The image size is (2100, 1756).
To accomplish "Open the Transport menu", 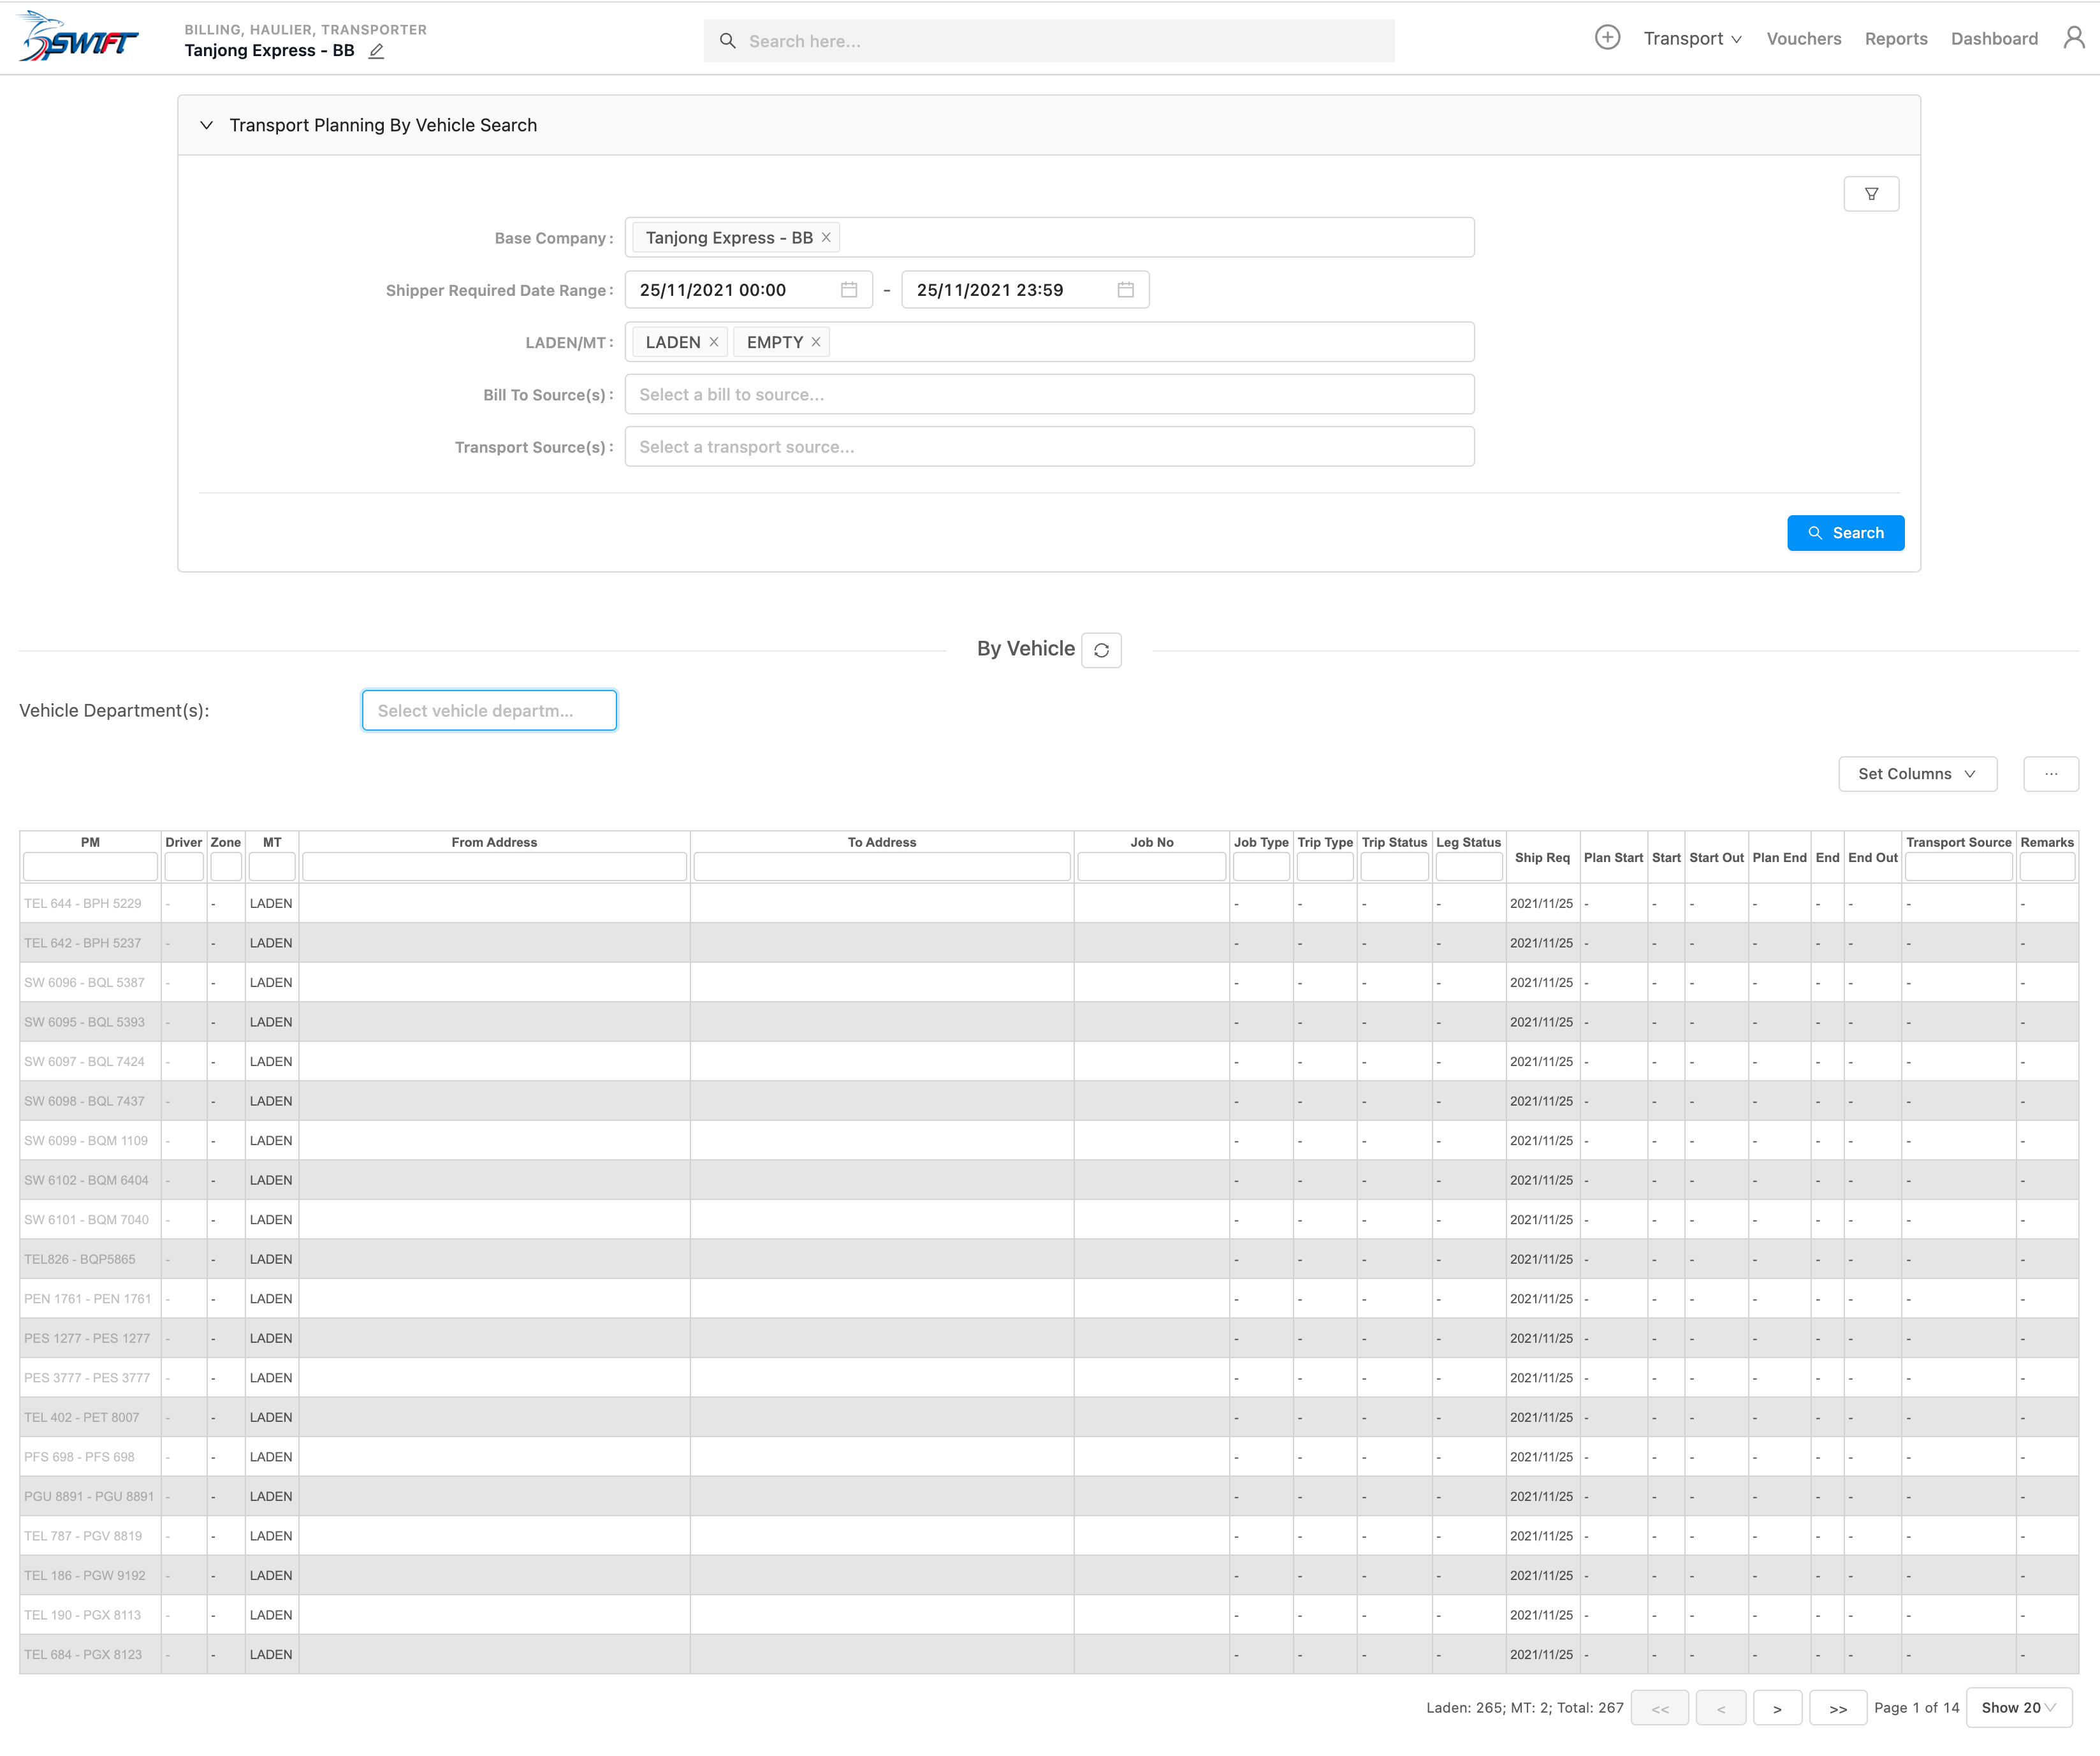I will [1692, 39].
